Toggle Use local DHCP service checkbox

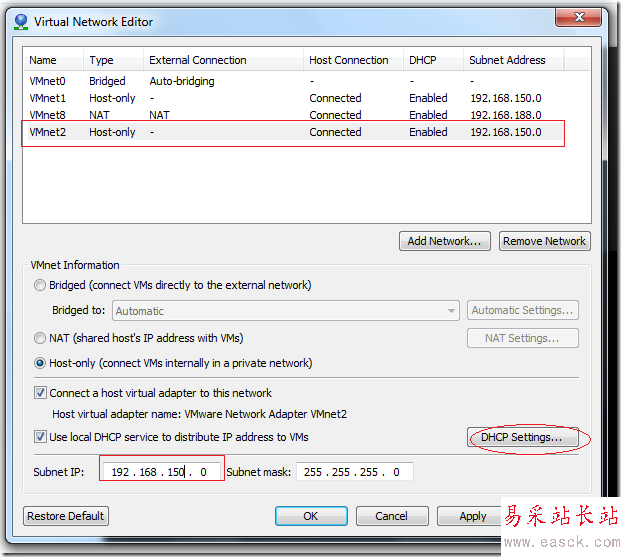click(40, 437)
